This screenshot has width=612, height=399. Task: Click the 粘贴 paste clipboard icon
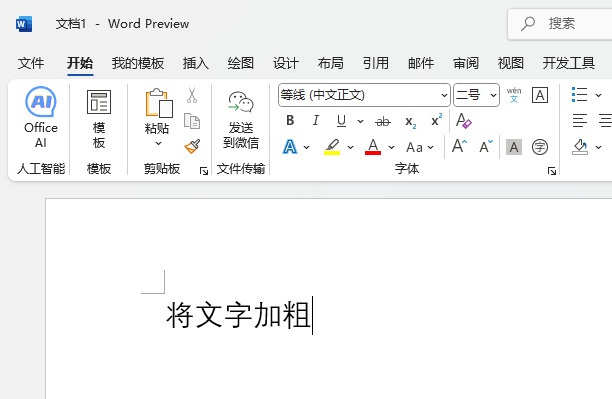click(x=158, y=103)
